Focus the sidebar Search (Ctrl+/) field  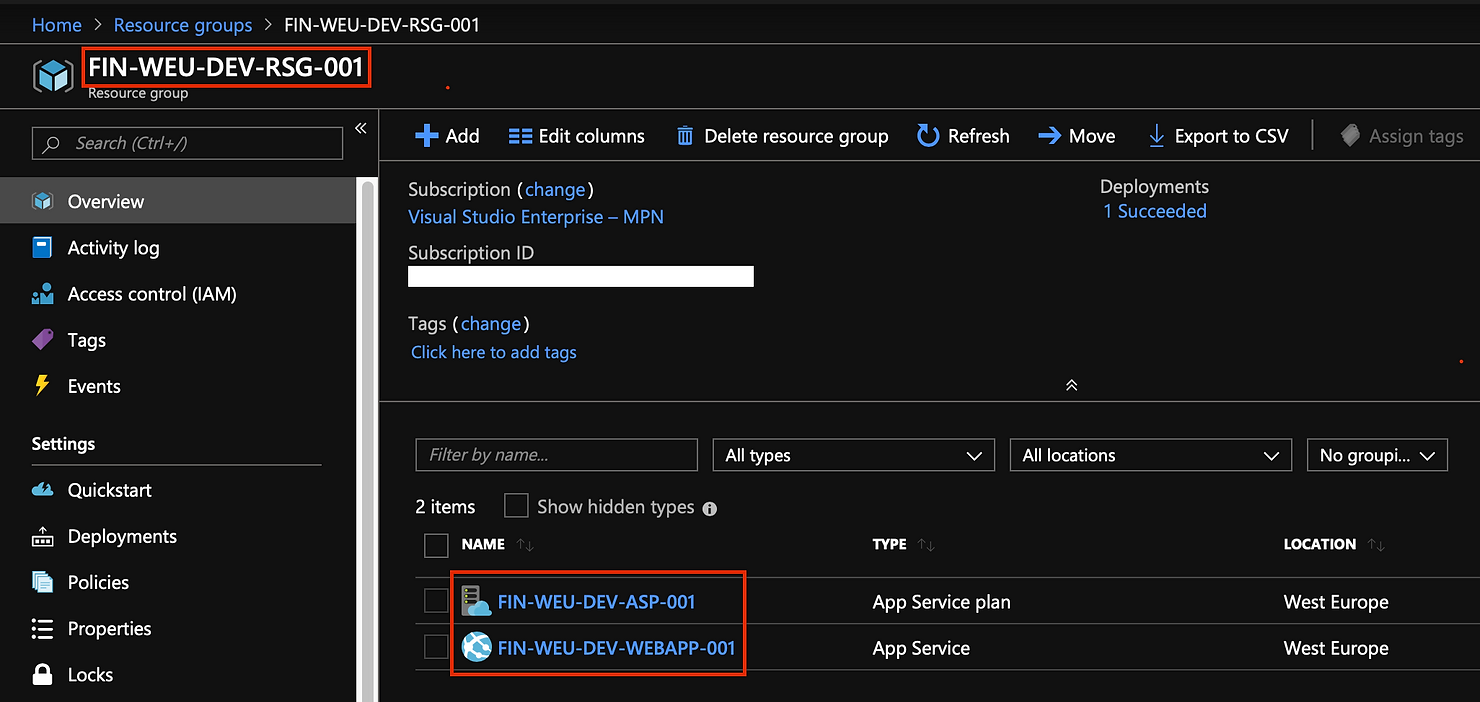click(x=188, y=143)
